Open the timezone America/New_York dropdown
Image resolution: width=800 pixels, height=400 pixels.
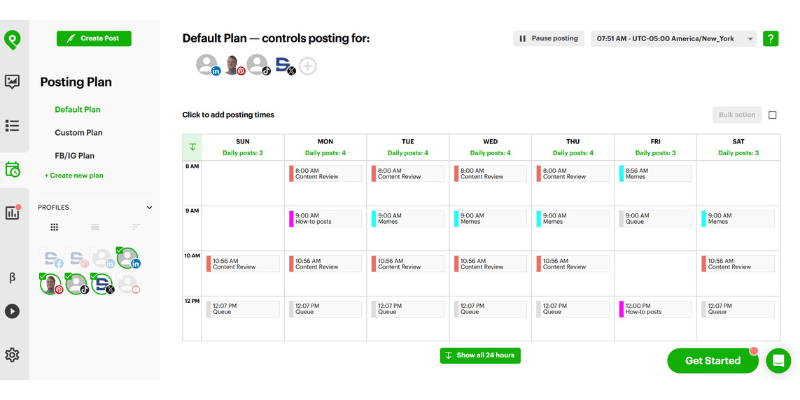coord(675,39)
